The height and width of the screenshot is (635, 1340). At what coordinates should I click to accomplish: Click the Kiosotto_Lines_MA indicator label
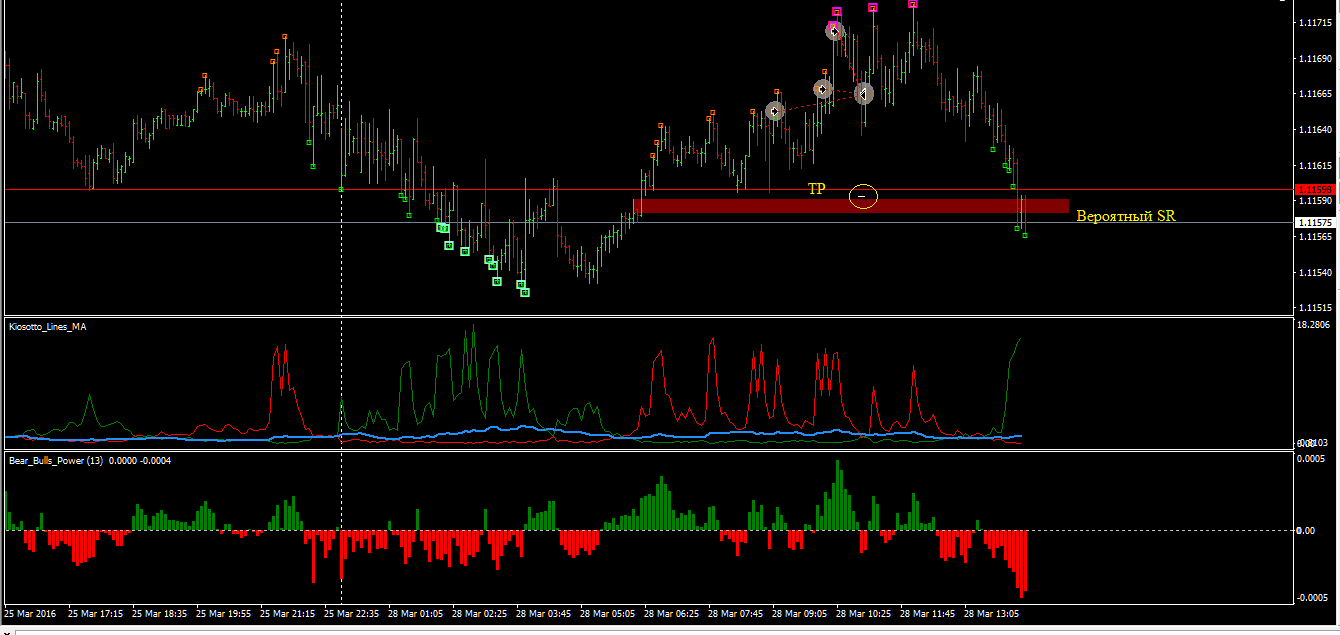coord(48,326)
